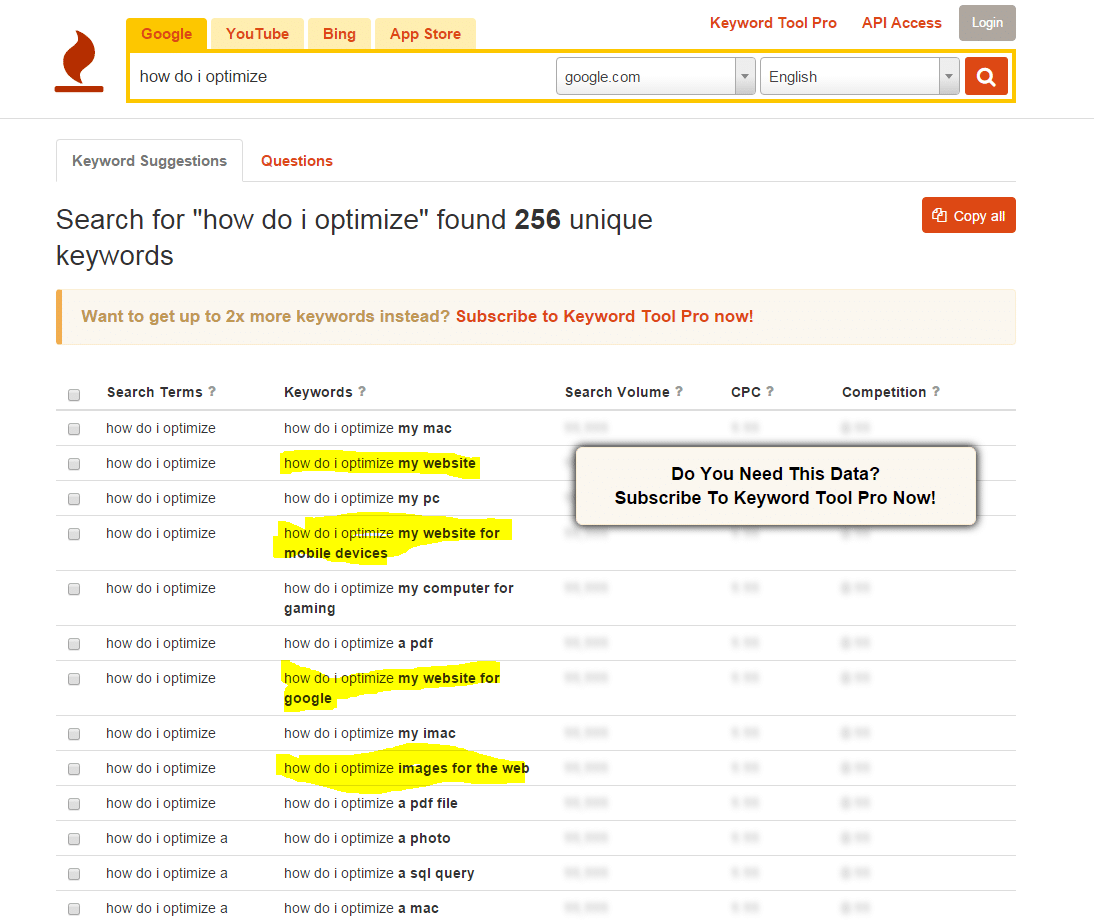
Task: Click keyword 'how do i optimize my mac'
Action: 368,428
